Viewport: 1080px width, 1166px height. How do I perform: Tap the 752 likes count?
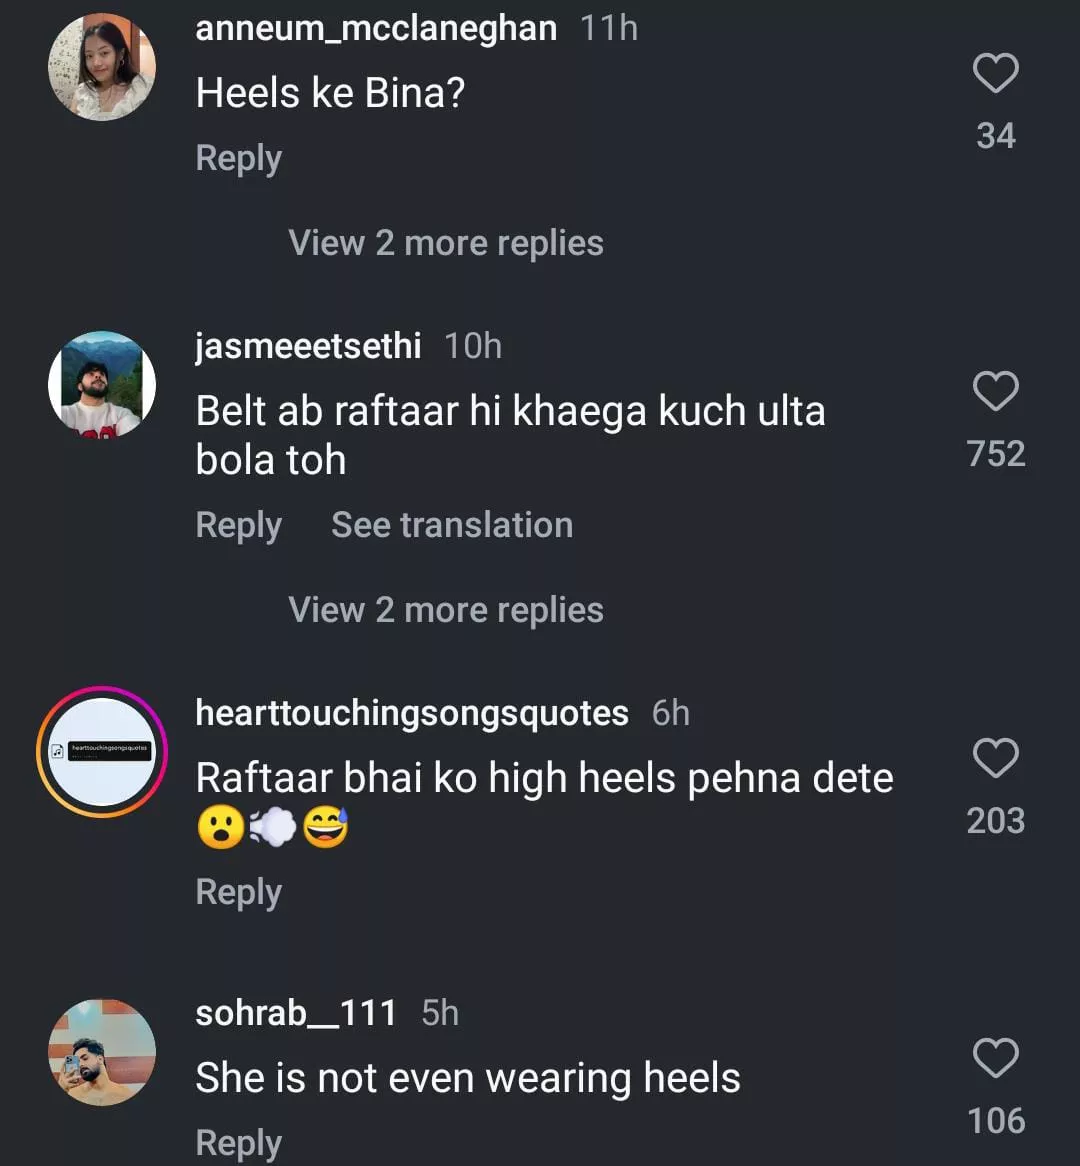click(996, 454)
